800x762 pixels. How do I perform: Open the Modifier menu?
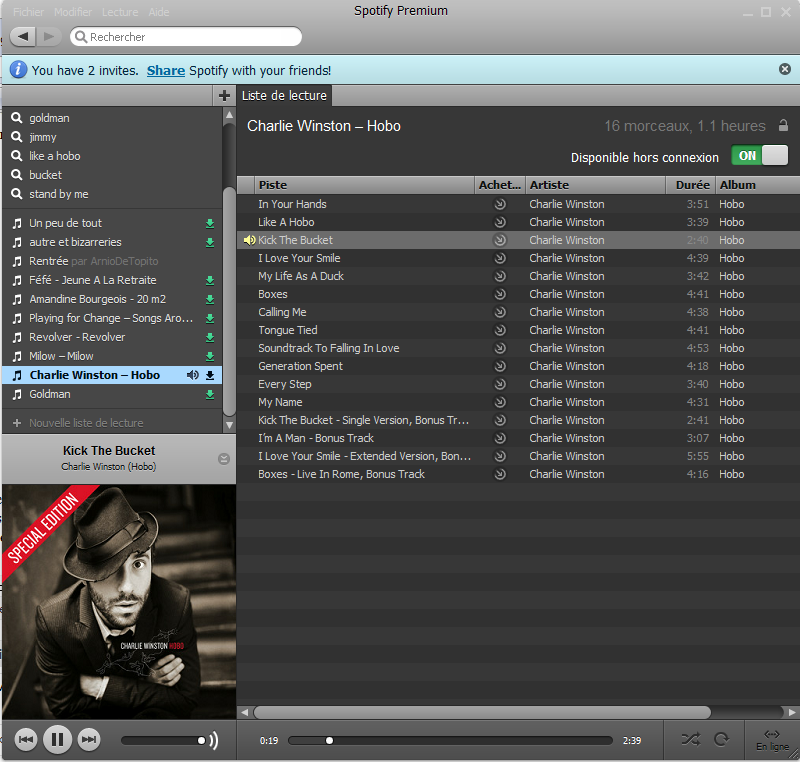coord(73,12)
